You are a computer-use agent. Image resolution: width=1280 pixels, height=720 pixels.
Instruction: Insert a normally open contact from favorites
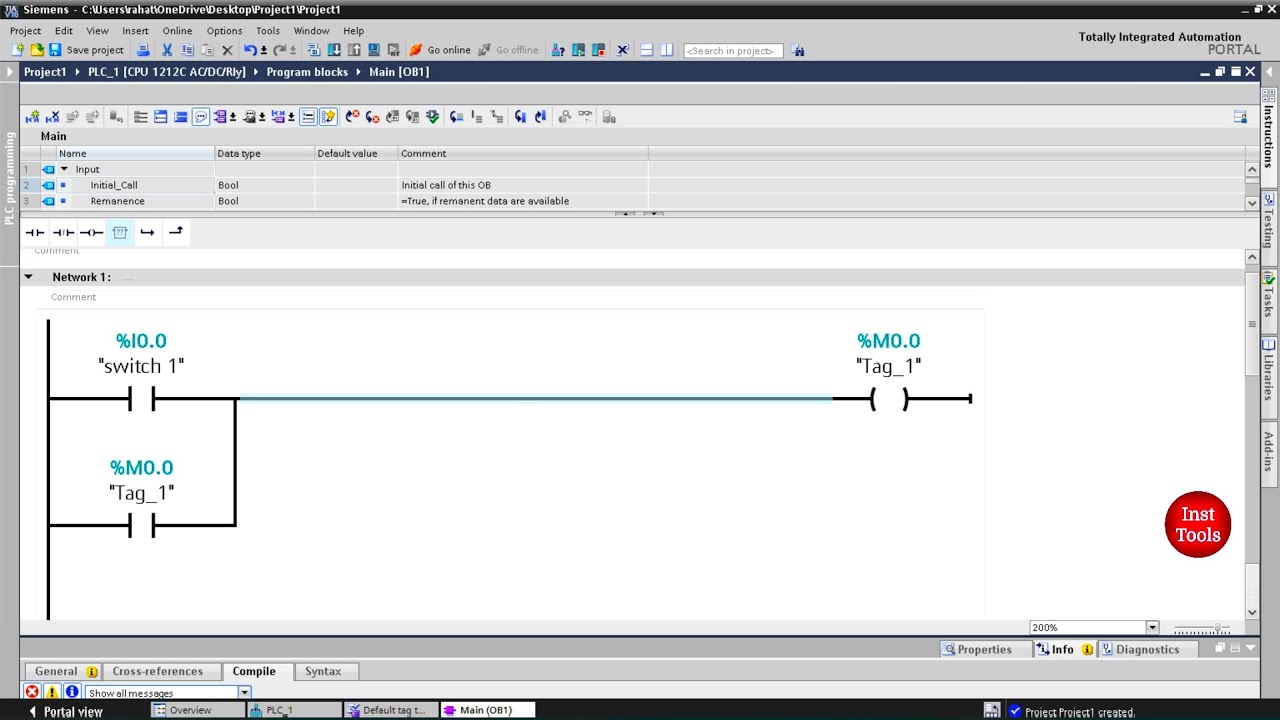tap(35, 232)
